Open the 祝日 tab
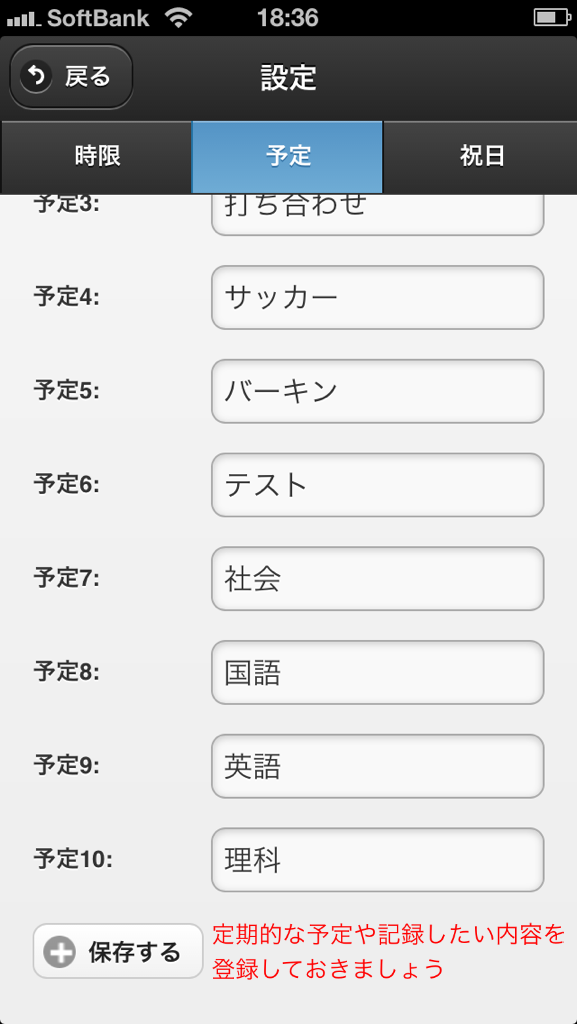Screen dimensions: 577x1024 point(480,157)
